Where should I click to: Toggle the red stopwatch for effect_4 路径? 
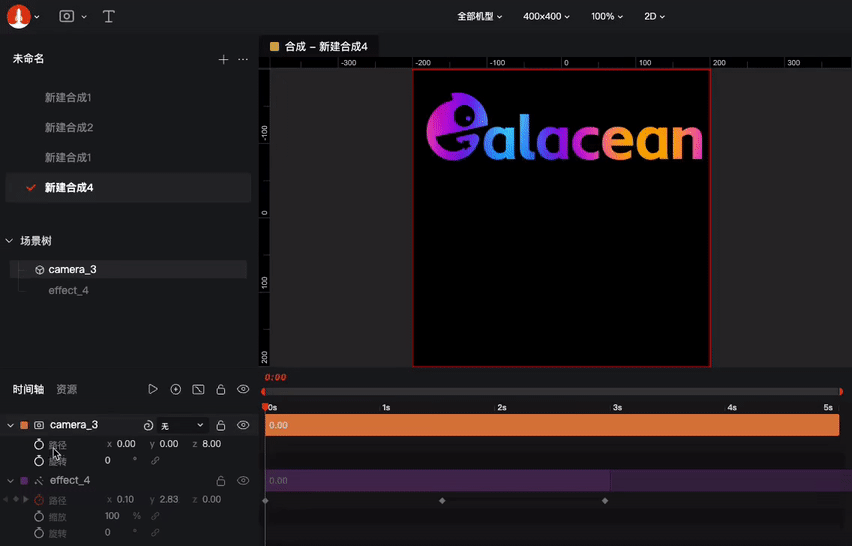(x=39, y=500)
